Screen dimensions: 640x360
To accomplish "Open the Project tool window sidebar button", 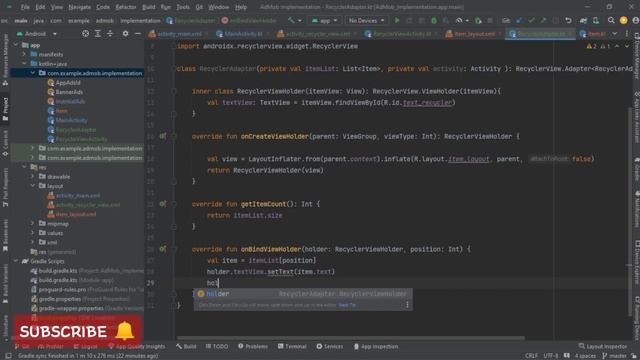I will point(5,109).
